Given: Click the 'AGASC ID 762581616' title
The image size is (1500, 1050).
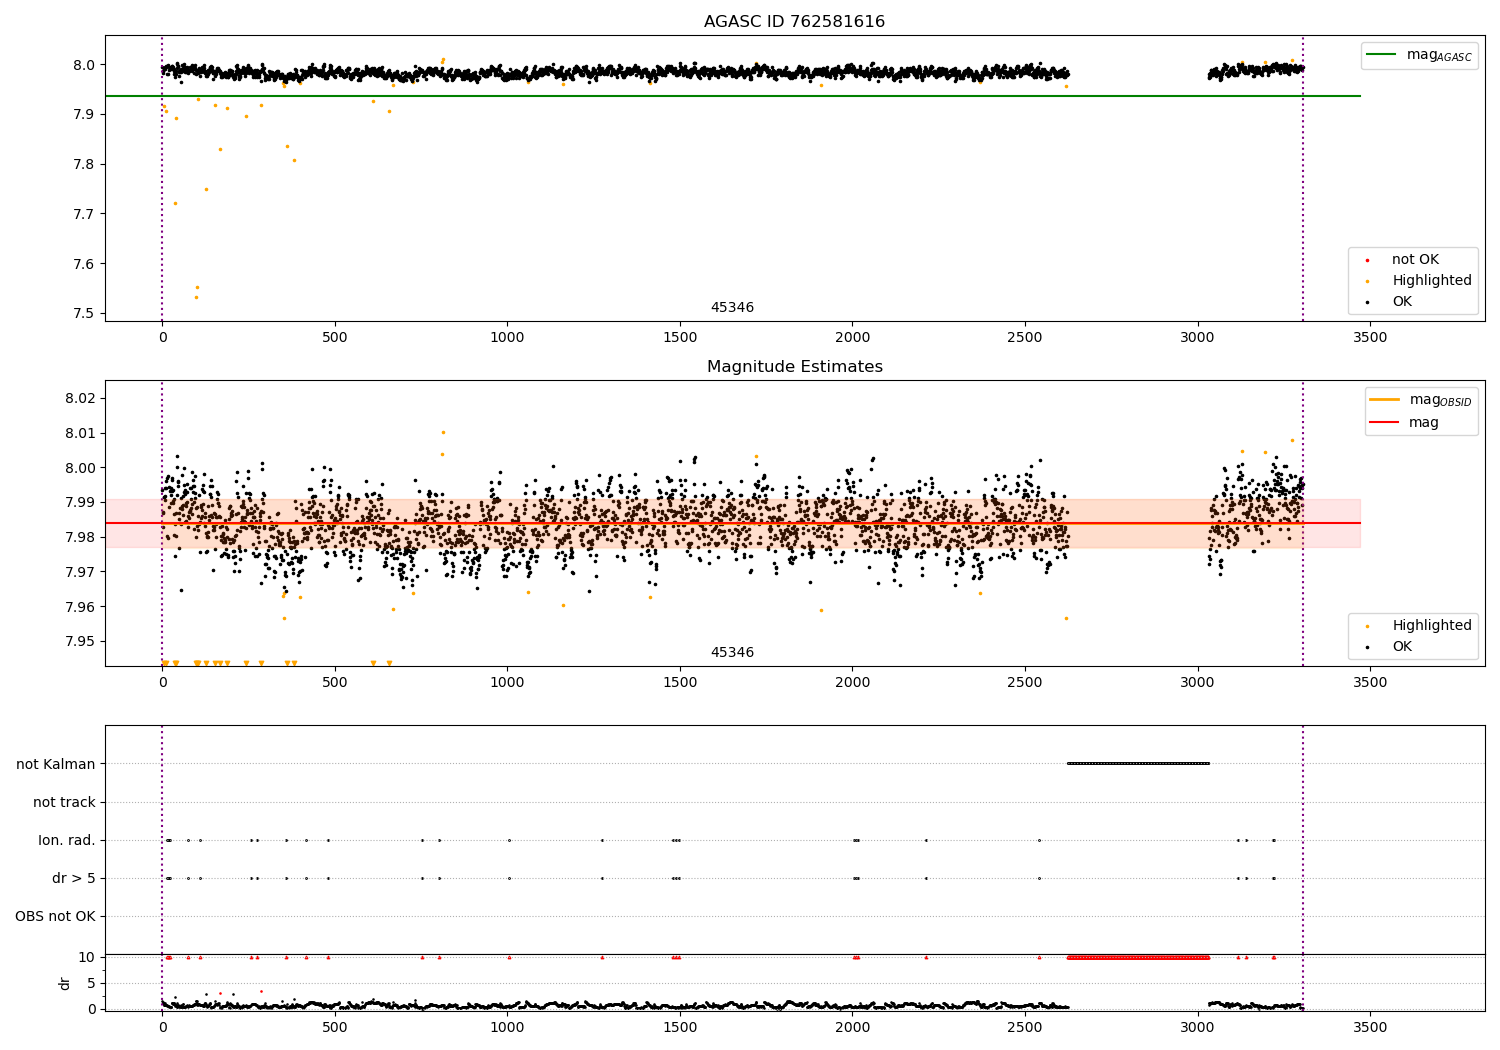Looking at the screenshot, I should pyautogui.click(x=794, y=22).
